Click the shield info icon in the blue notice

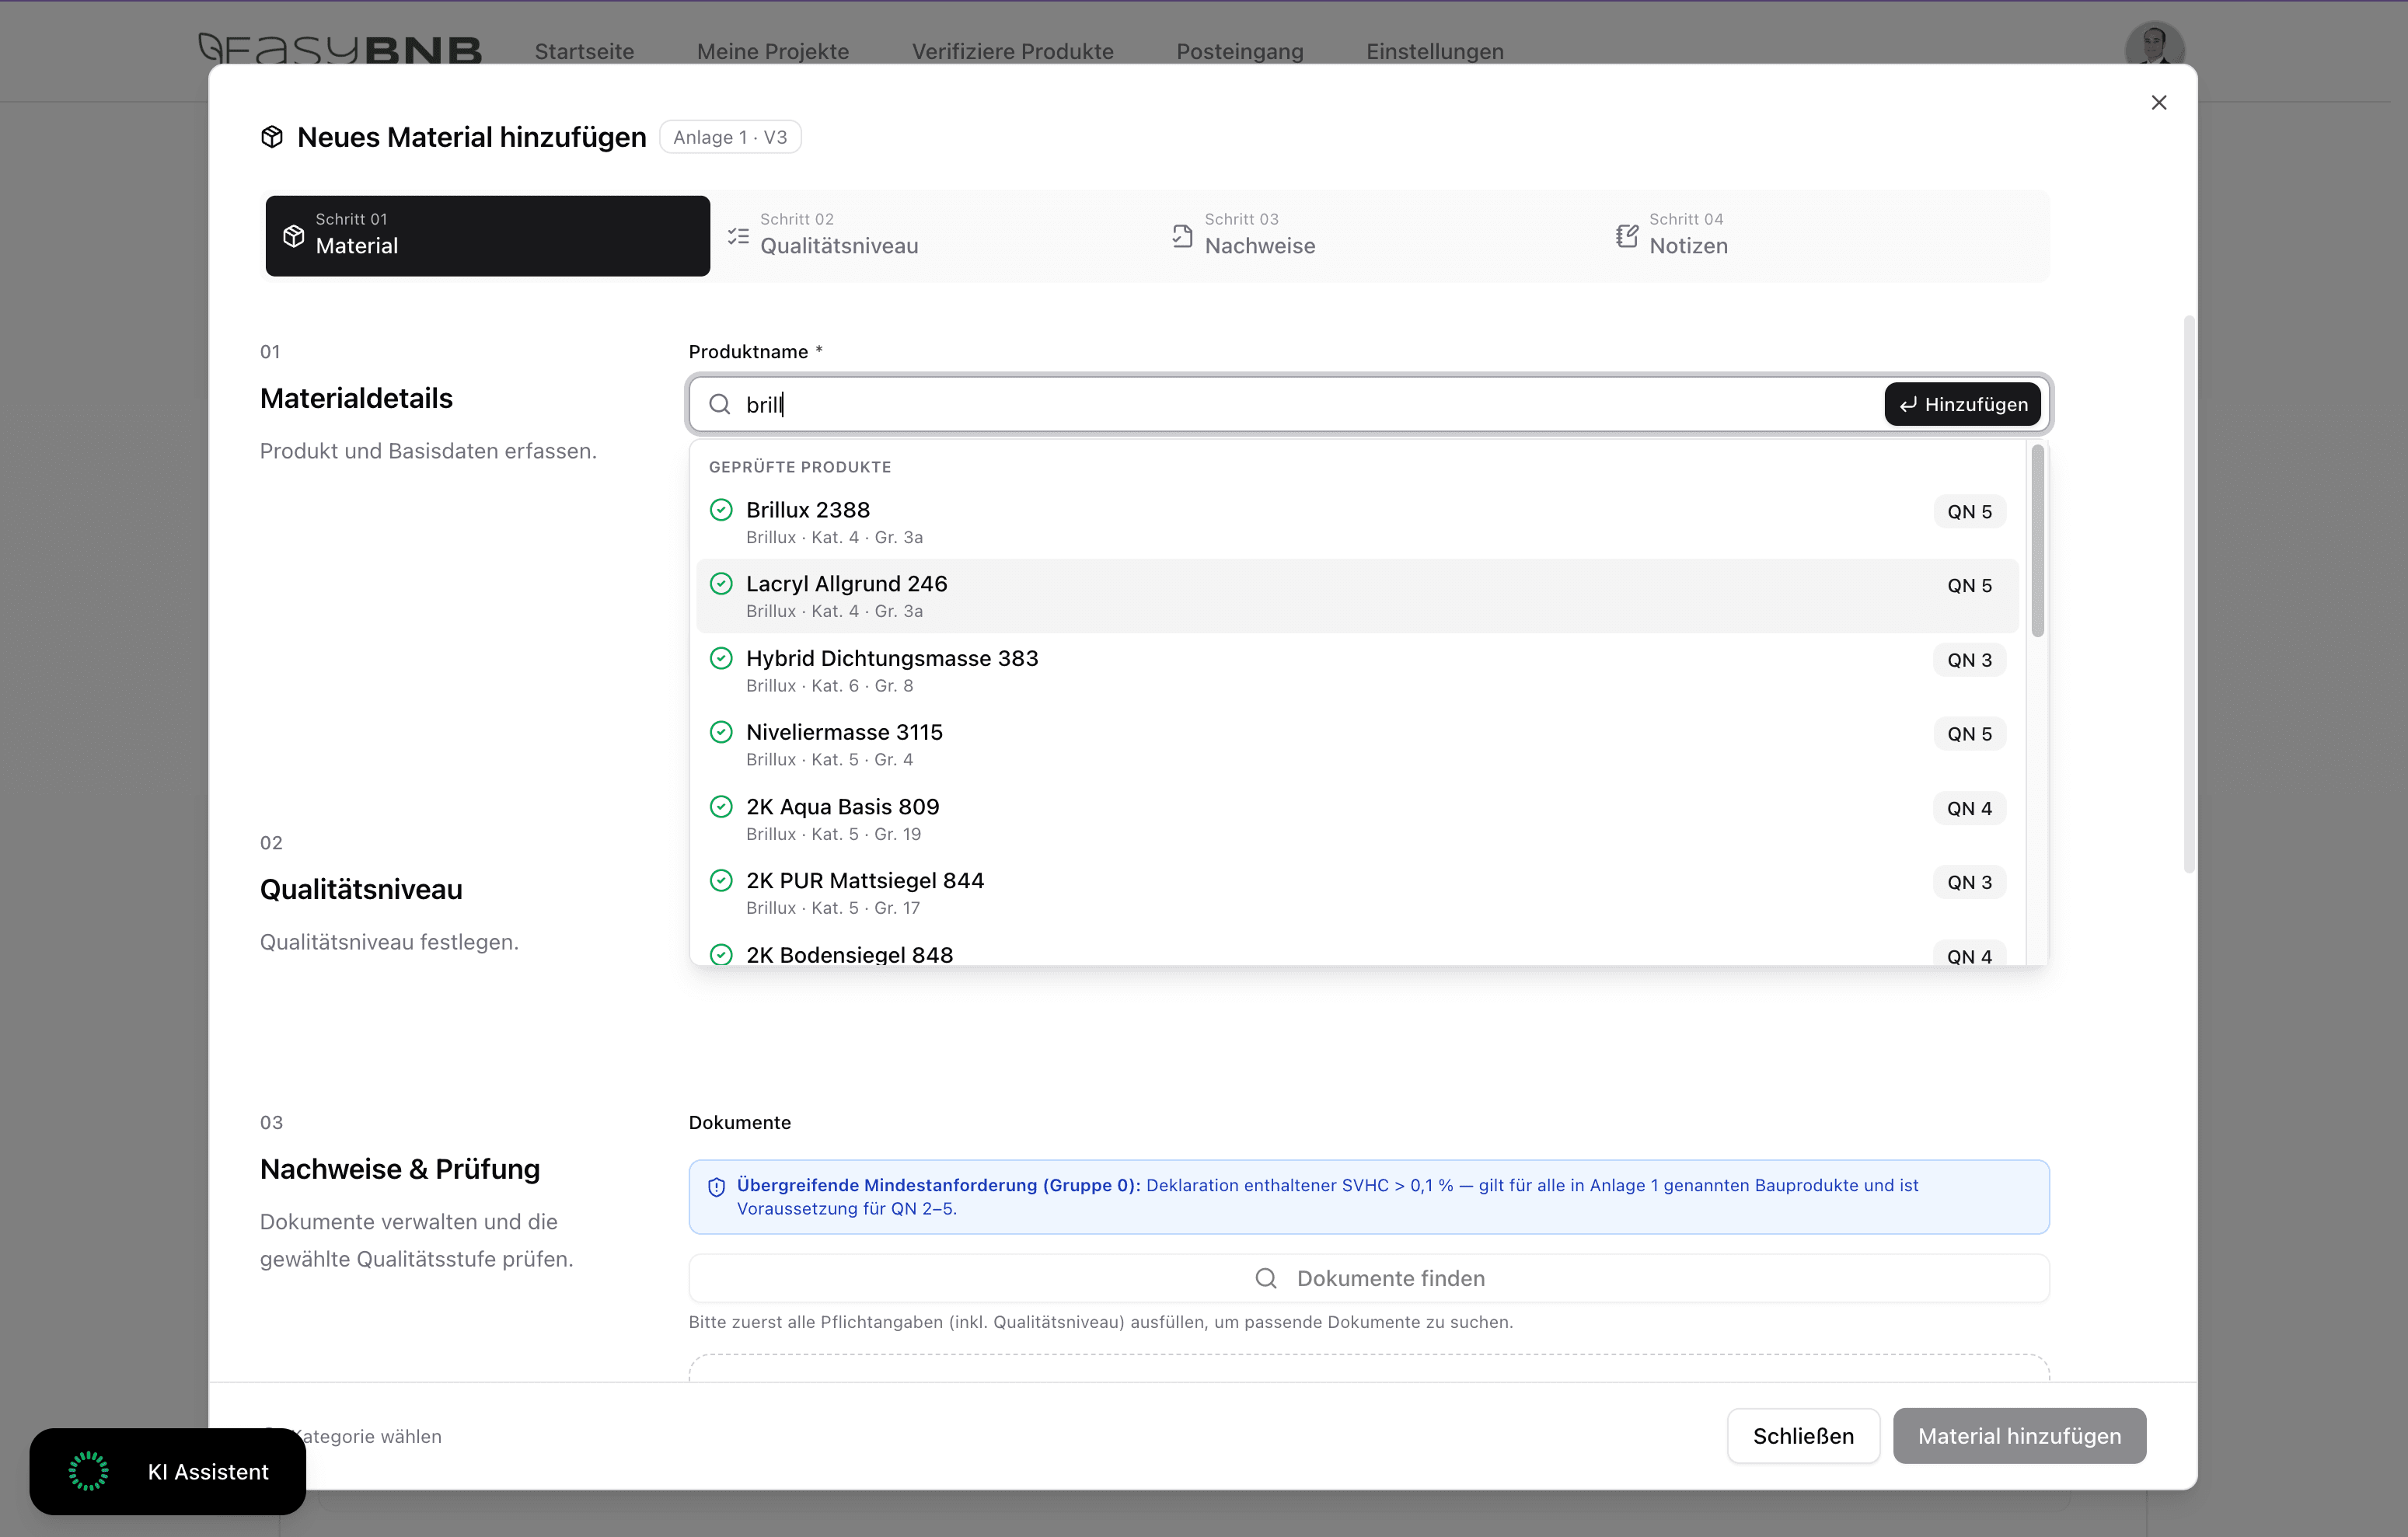click(716, 1187)
